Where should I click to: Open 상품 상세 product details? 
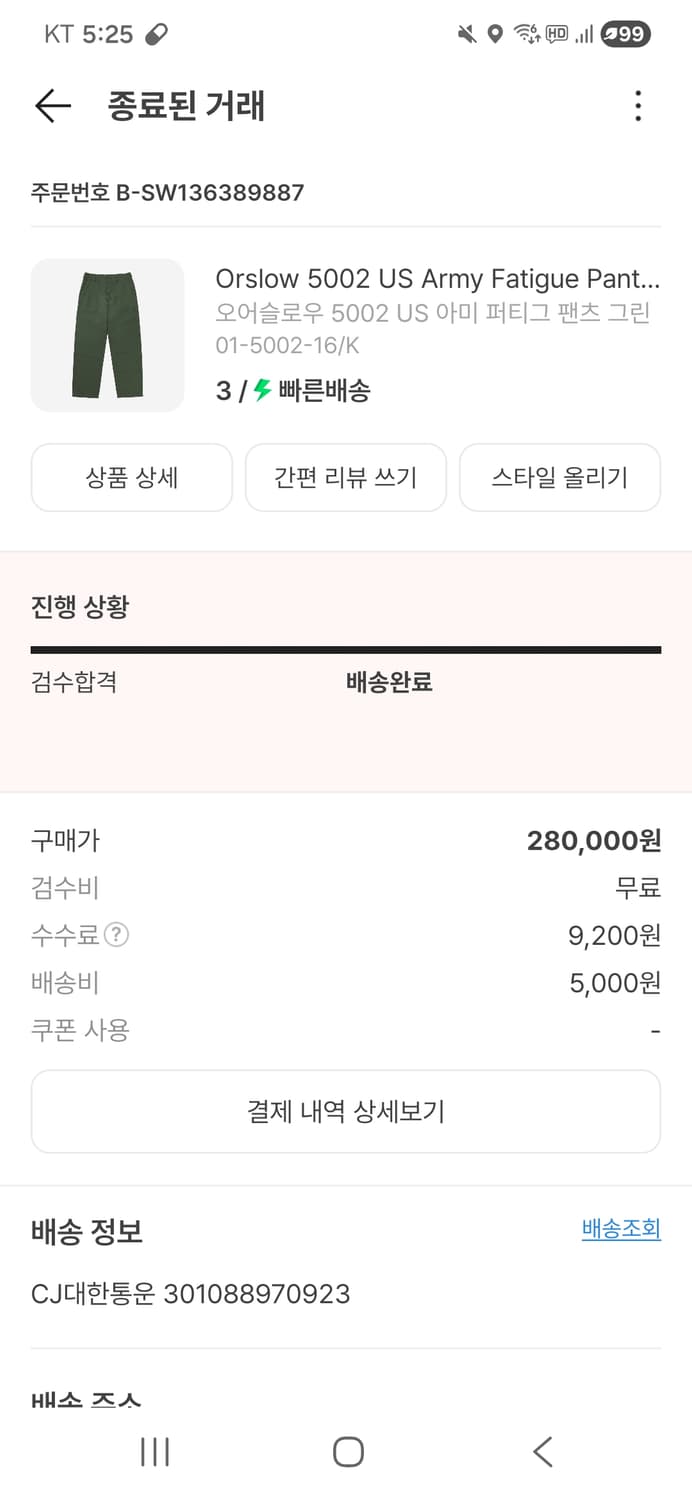(x=131, y=477)
